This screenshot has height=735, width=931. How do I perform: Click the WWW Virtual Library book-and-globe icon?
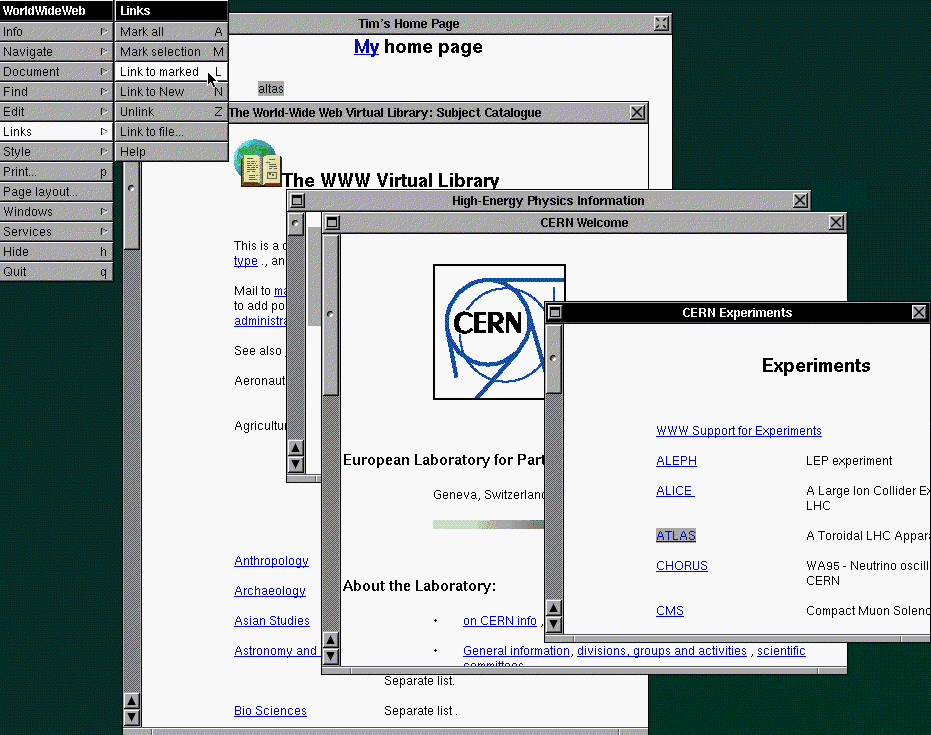(x=258, y=163)
